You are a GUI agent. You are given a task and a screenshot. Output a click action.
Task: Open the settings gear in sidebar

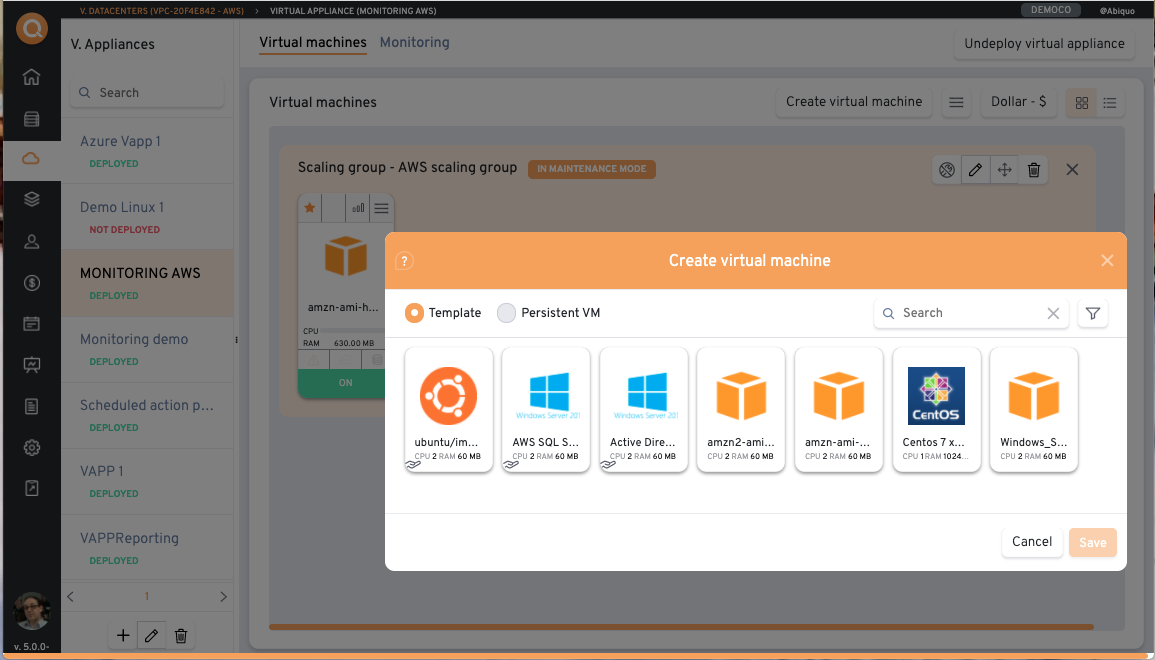point(32,447)
